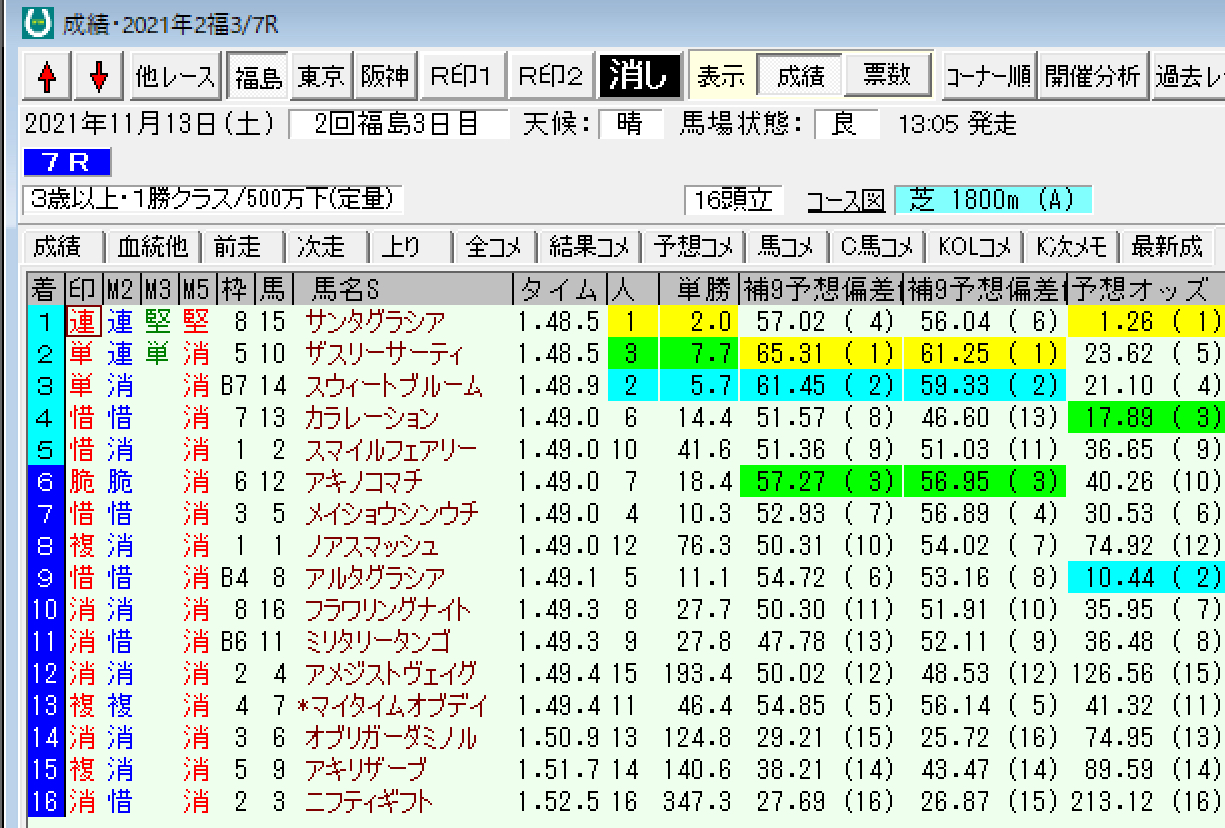Click horse name フラワリングナイト

point(388,610)
